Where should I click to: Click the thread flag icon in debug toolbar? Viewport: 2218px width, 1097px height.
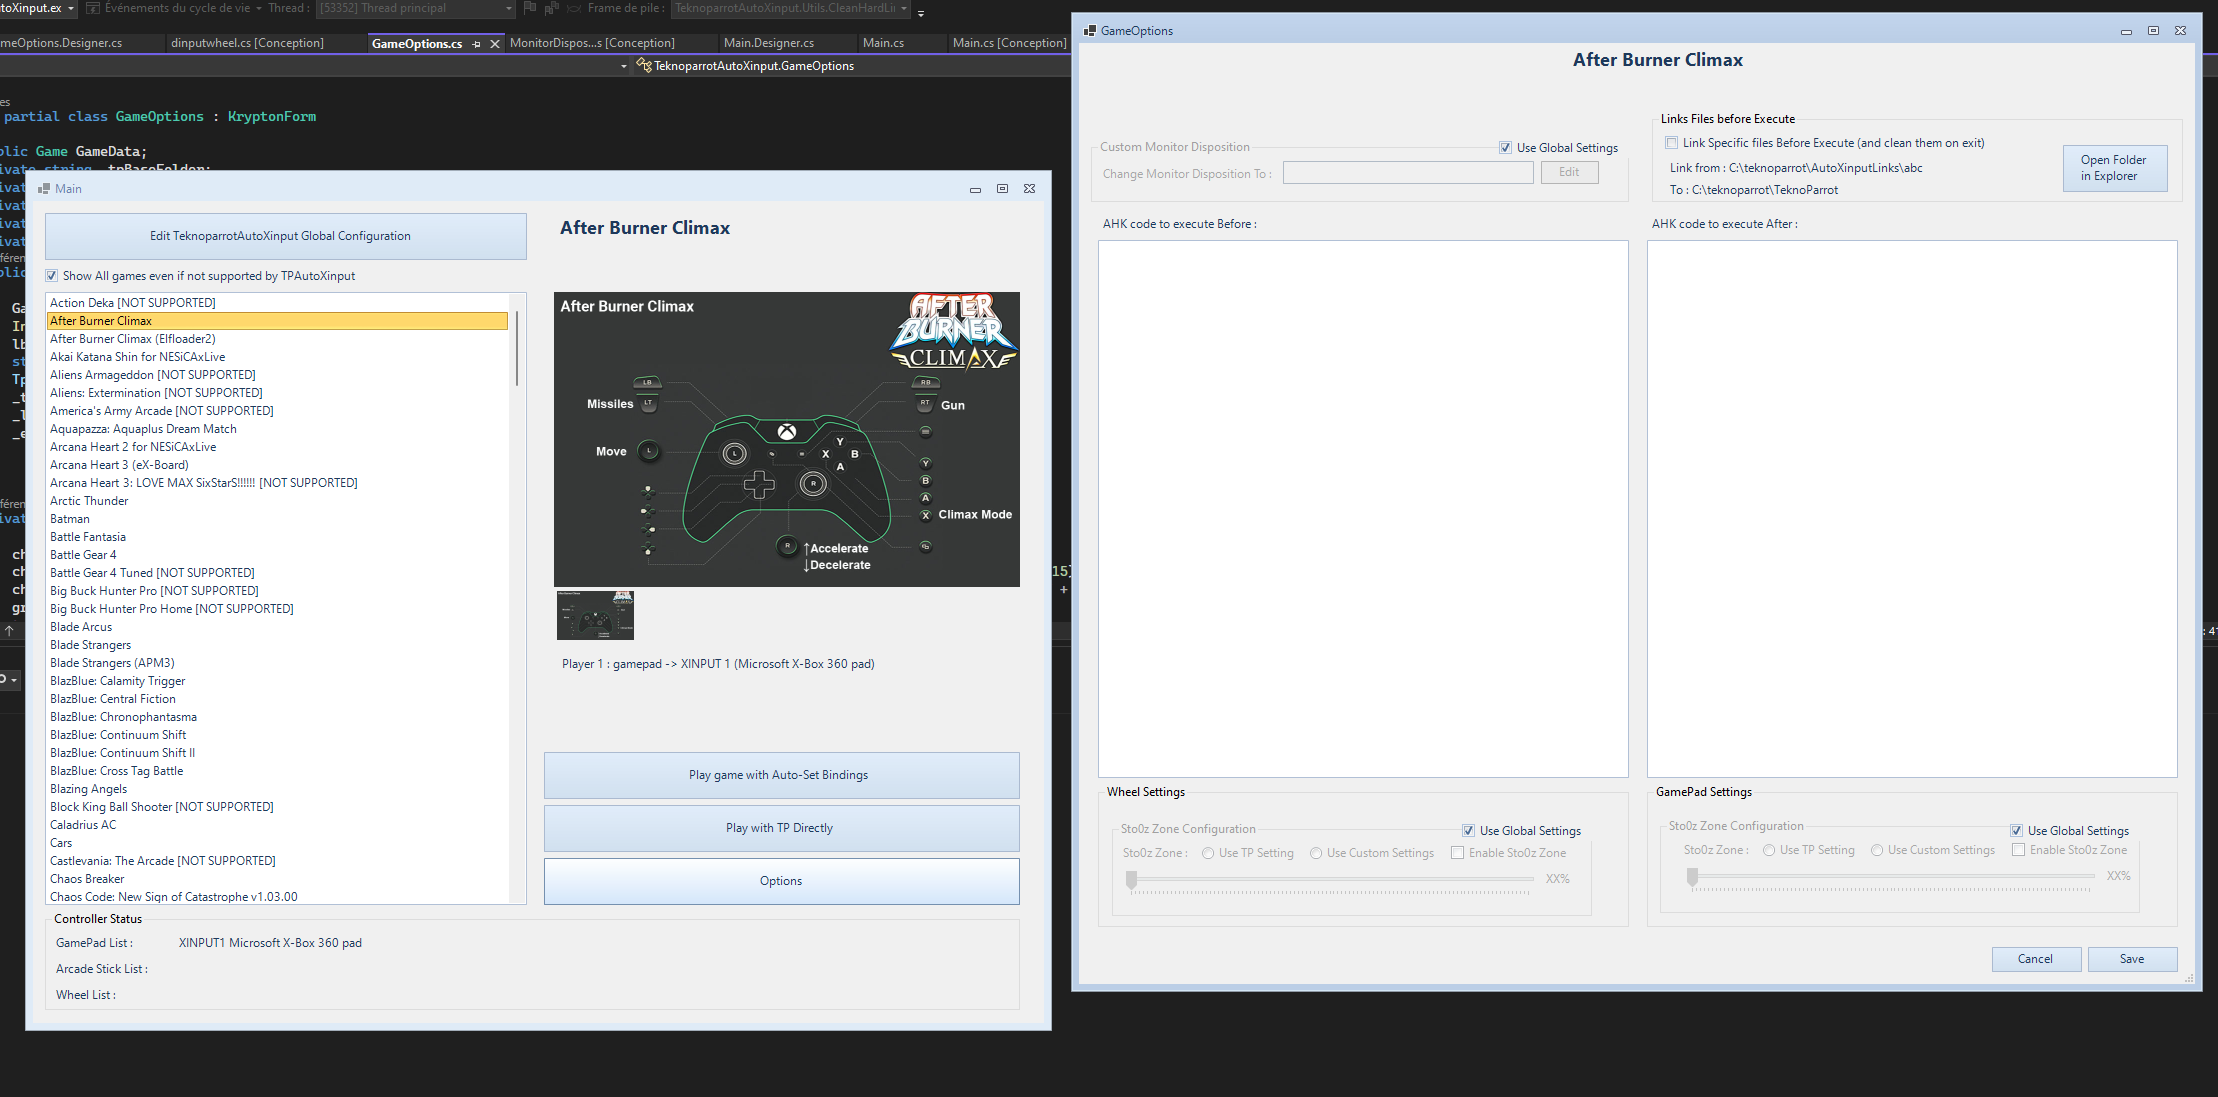(x=530, y=8)
